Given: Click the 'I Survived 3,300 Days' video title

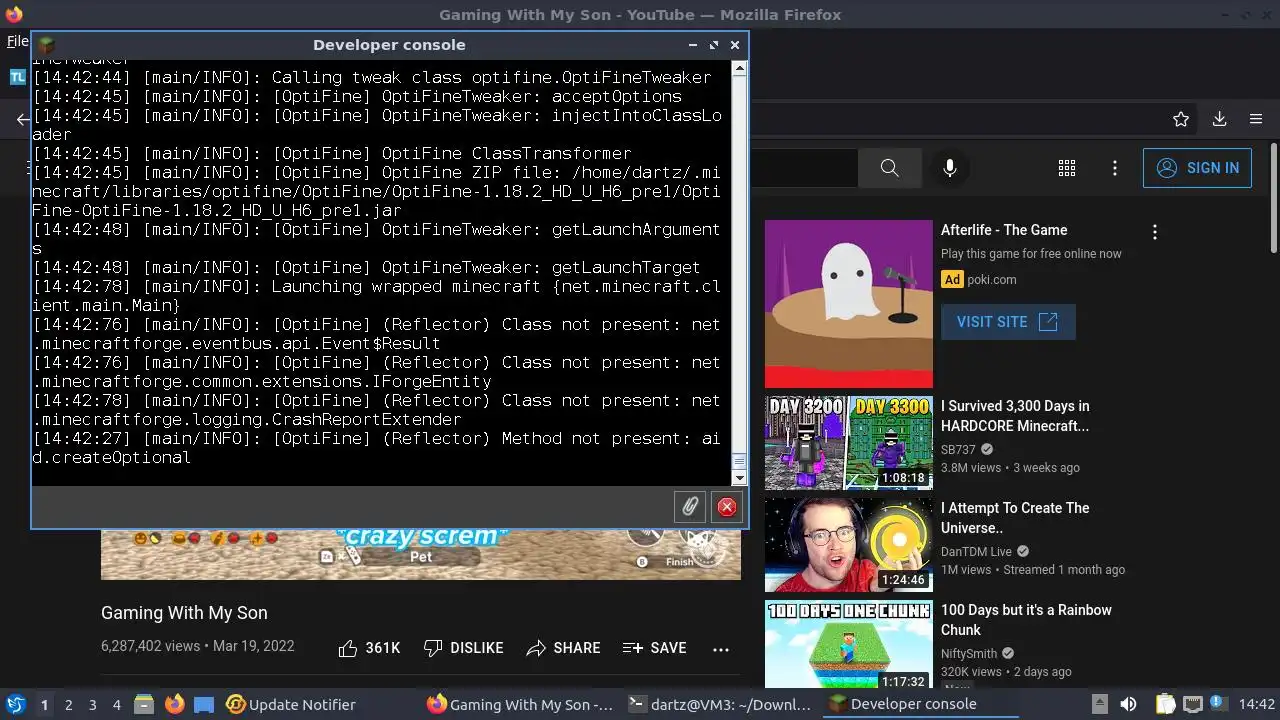Looking at the screenshot, I should (1015, 416).
